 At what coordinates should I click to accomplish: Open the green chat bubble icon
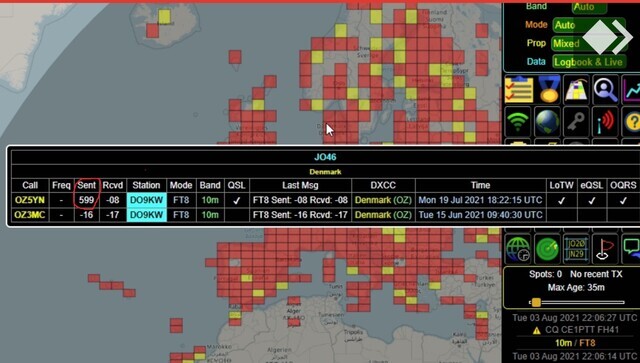point(631,249)
